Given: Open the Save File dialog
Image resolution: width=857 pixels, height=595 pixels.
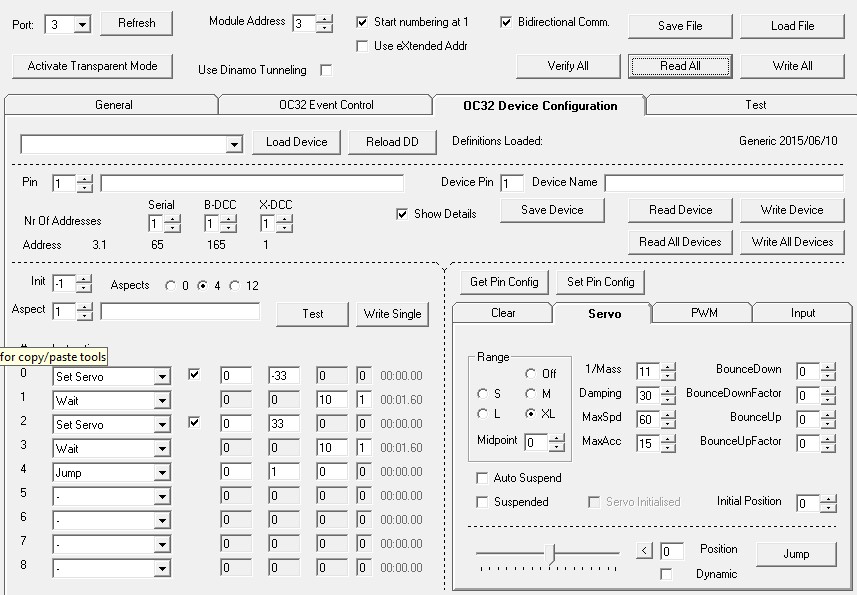Looking at the screenshot, I should pos(680,26).
